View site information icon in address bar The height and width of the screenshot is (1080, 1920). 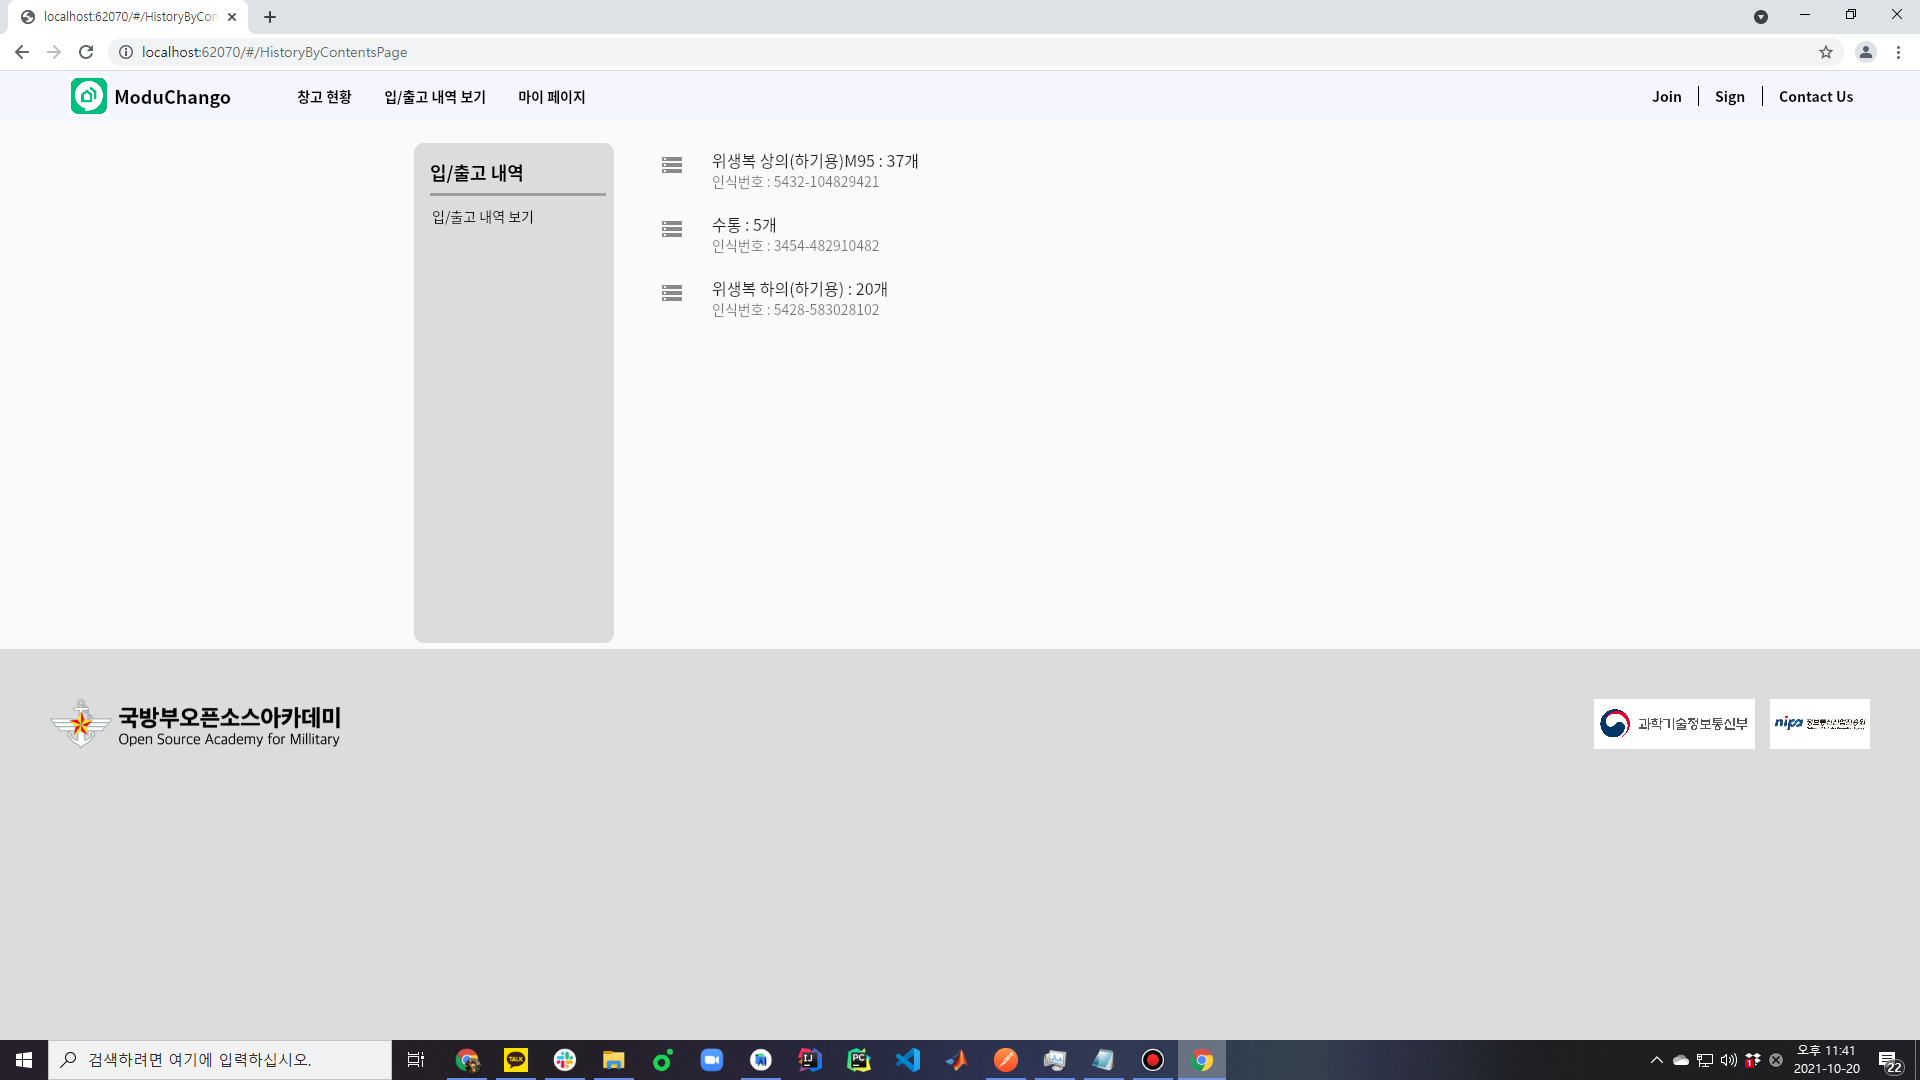coord(126,52)
